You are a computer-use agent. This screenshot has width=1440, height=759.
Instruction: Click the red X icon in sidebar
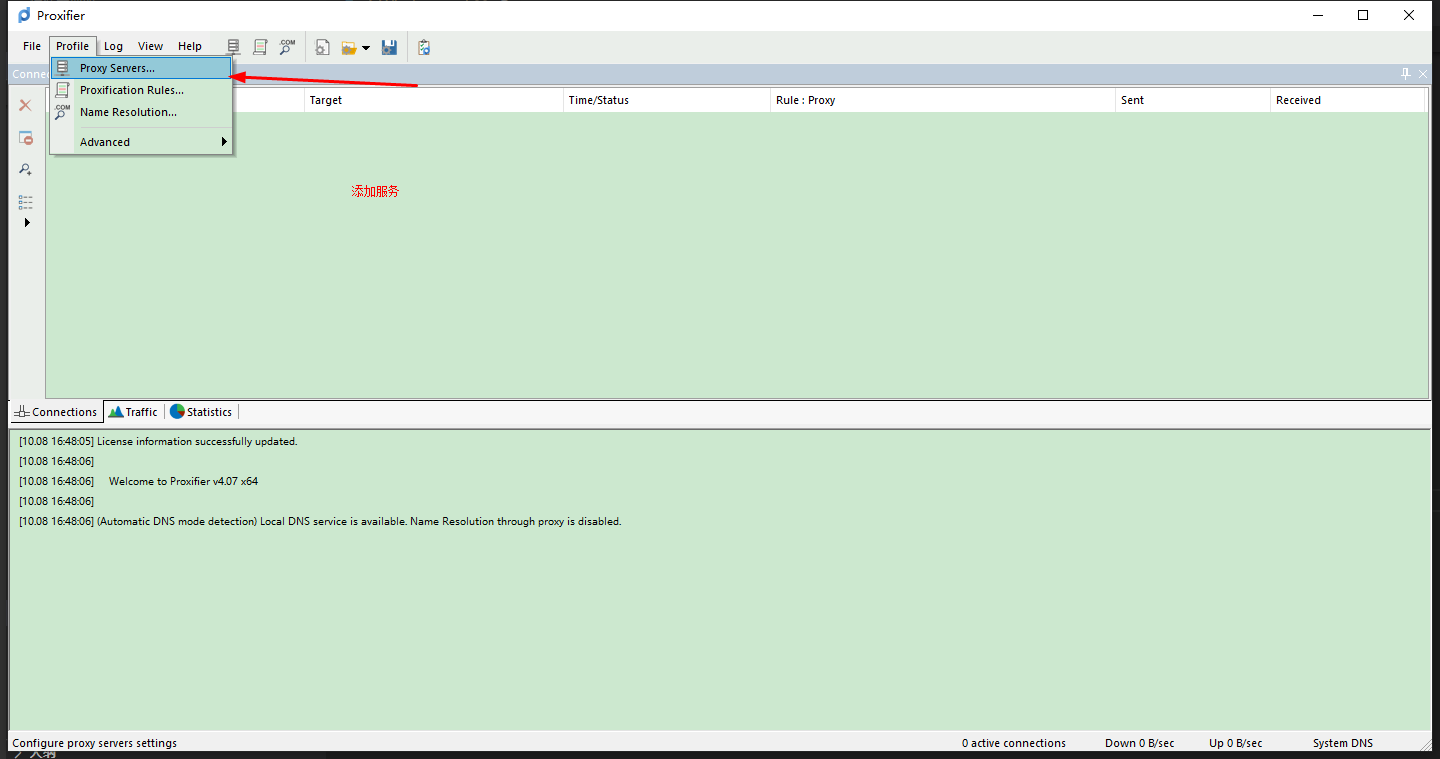point(26,105)
